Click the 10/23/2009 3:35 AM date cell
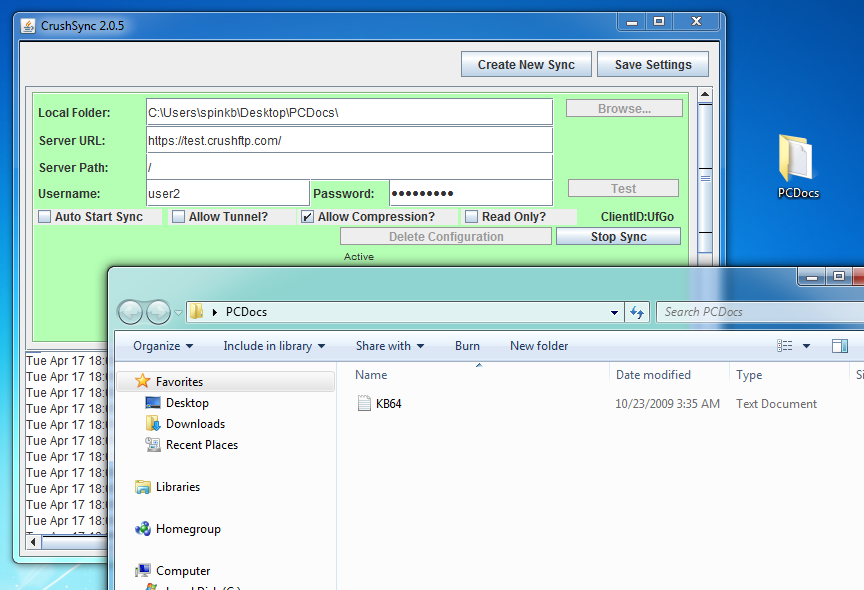 [x=667, y=404]
